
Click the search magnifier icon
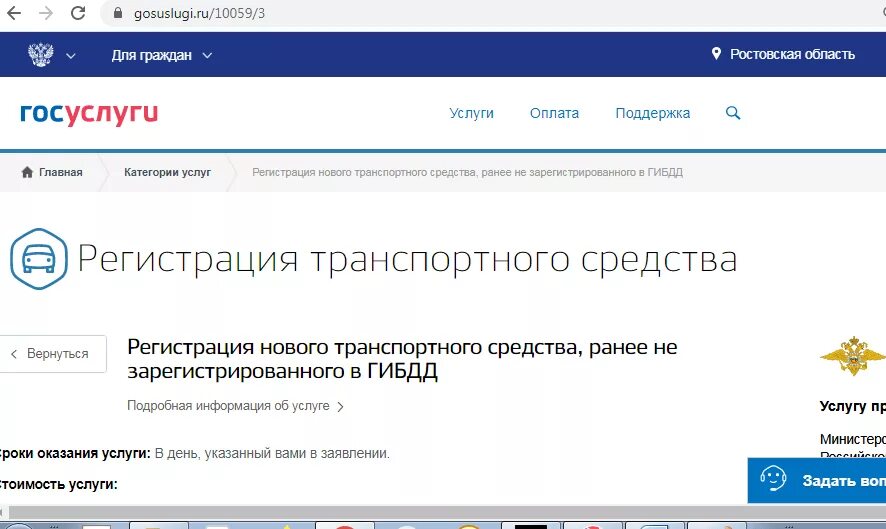coord(733,112)
